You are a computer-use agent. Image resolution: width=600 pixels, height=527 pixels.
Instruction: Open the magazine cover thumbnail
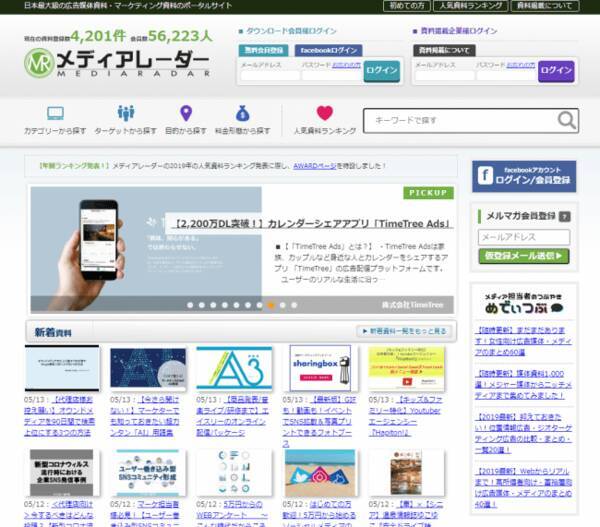pyautogui.click(x=406, y=473)
